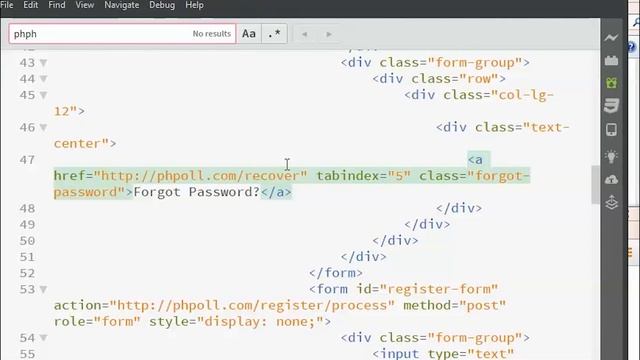Collapse code fold at line 44
Screen dimensions: 640x360
pos(43,79)
